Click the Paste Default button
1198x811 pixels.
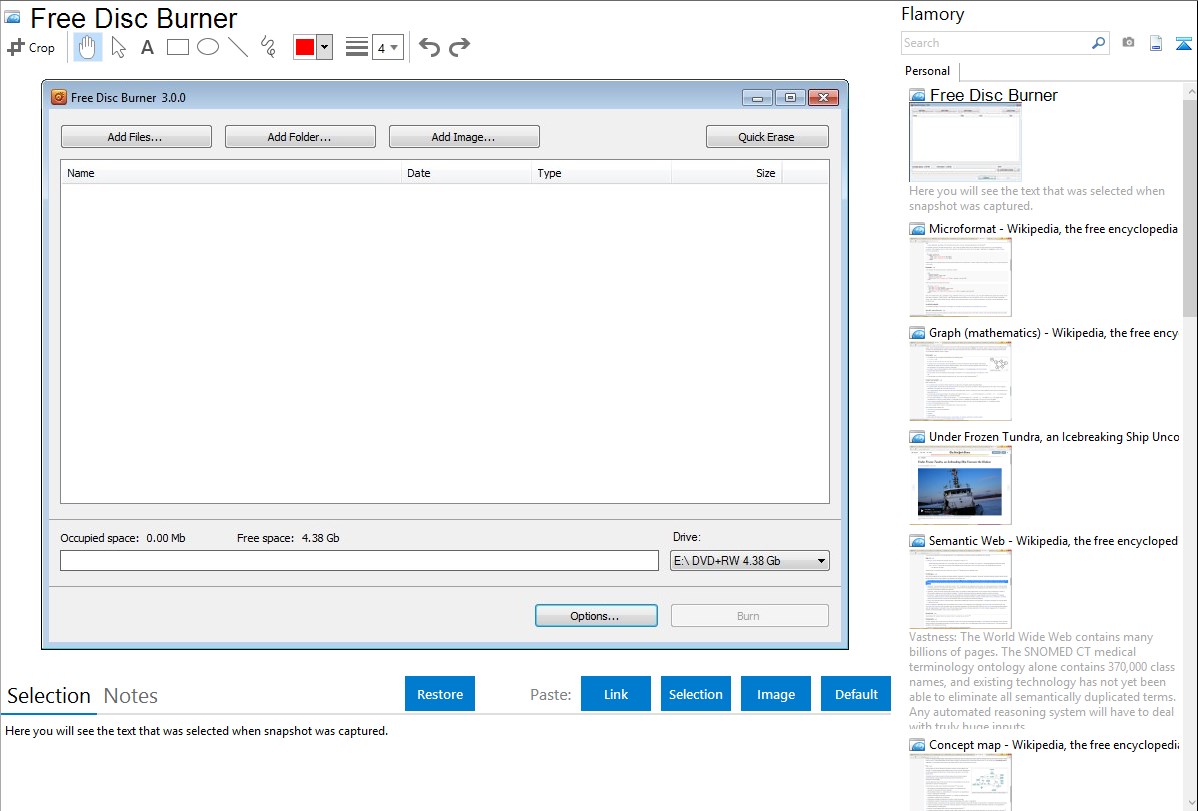coord(856,693)
